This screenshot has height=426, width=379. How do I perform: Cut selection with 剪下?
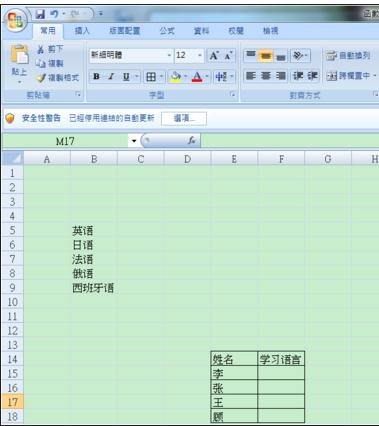pyautogui.click(x=50, y=49)
